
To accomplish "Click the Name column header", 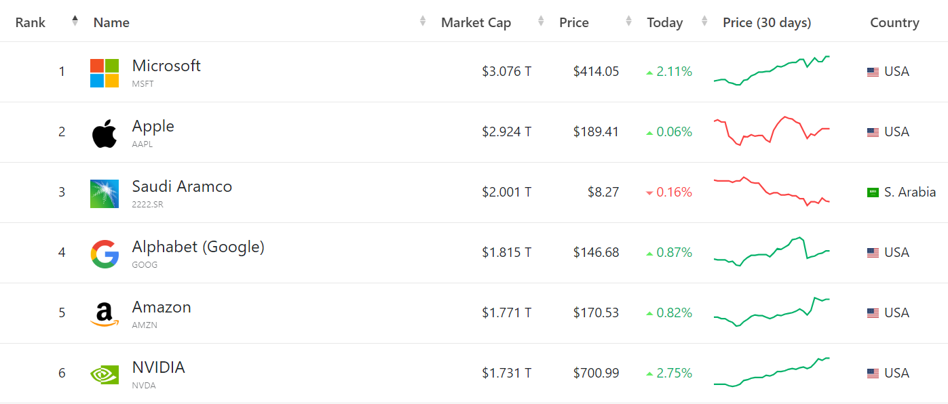I will (111, 22).
